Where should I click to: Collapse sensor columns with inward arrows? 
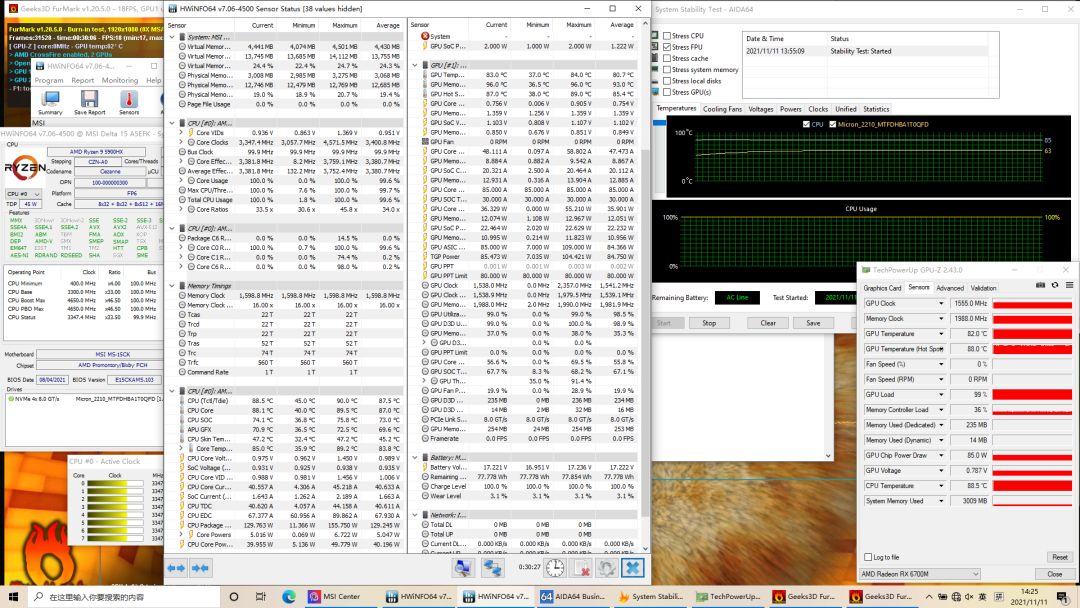tap(200, 568)
